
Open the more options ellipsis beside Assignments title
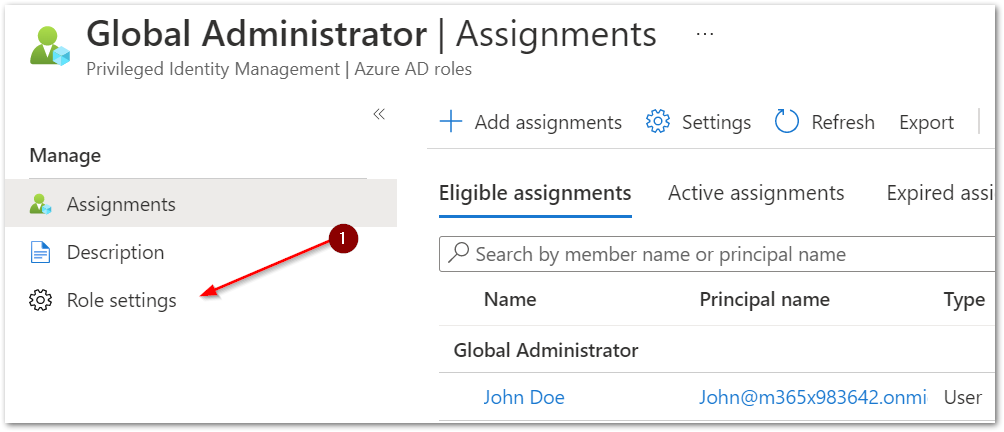pos(704,35)
